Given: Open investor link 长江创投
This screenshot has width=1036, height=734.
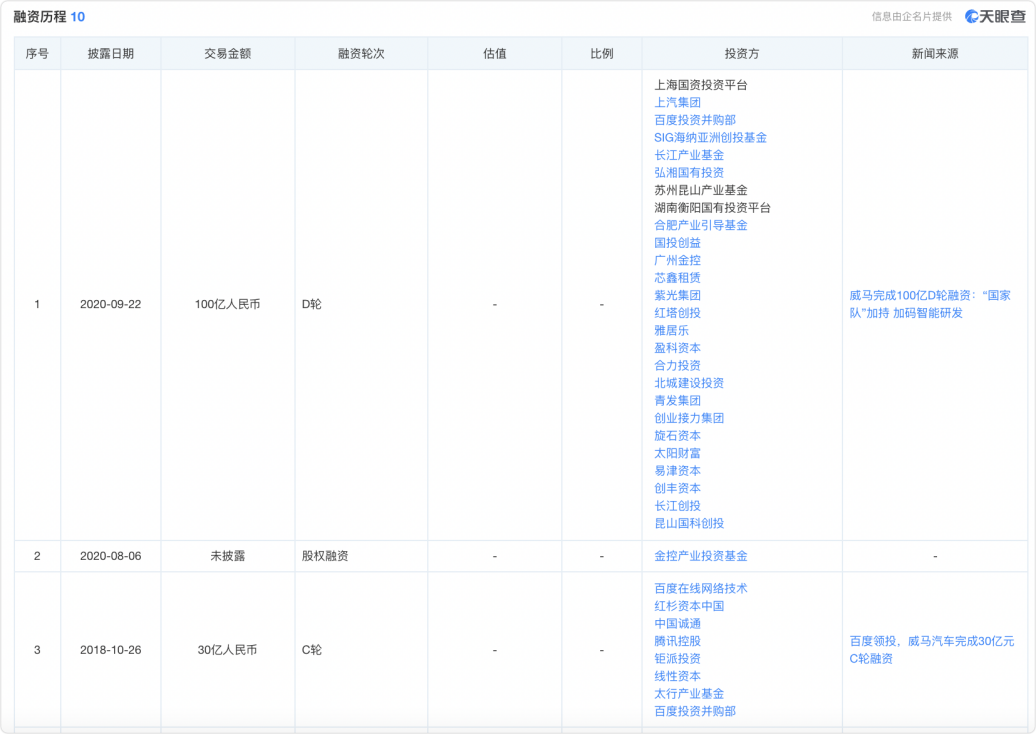Looking at the screenshot, I should (677, 505).
